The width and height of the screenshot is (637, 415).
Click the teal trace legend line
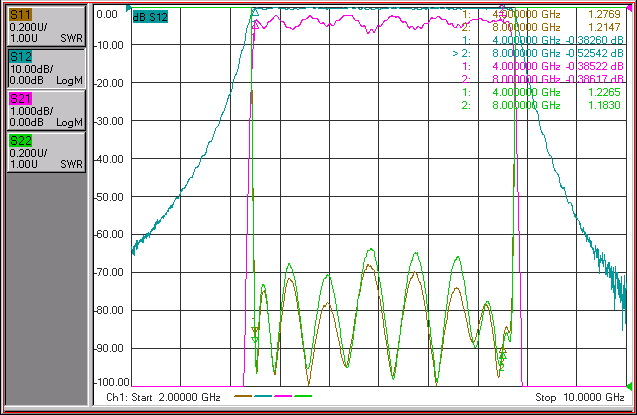pyautogui.click(x=263, y=396)
